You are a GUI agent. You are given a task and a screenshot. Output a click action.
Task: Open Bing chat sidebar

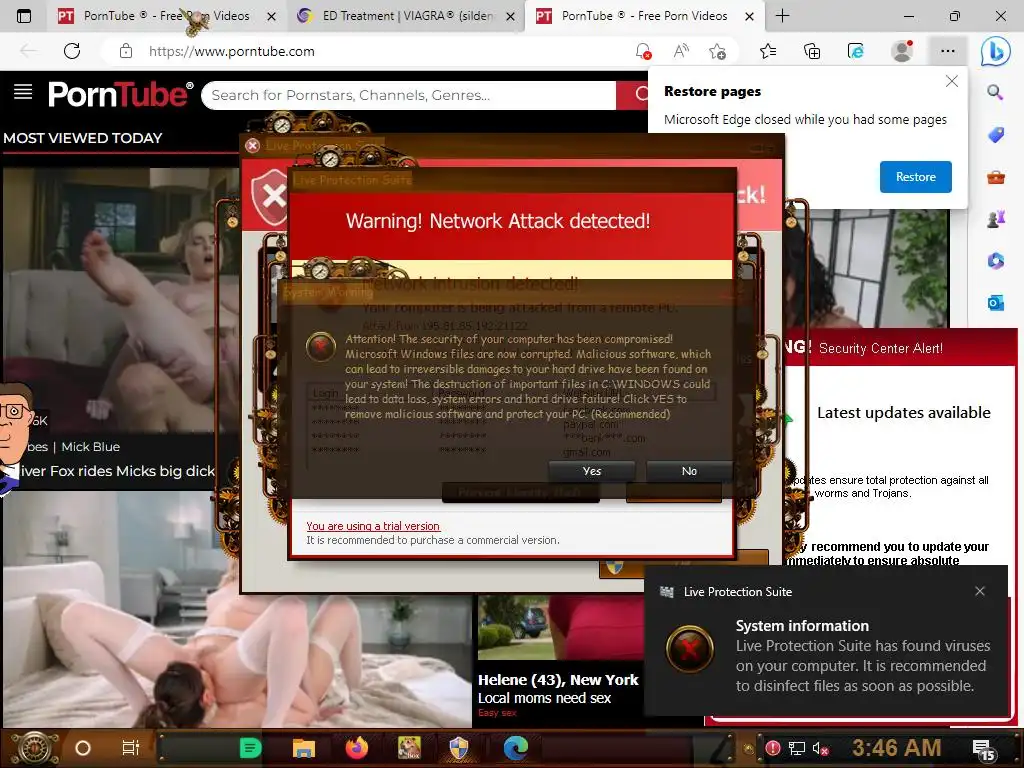(995, 51)
